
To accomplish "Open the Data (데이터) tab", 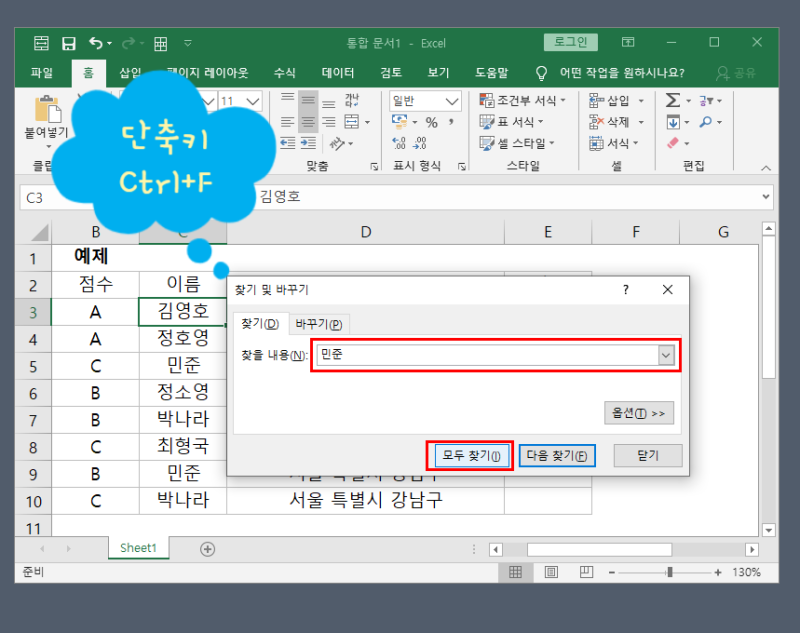I will pos(337,73).
